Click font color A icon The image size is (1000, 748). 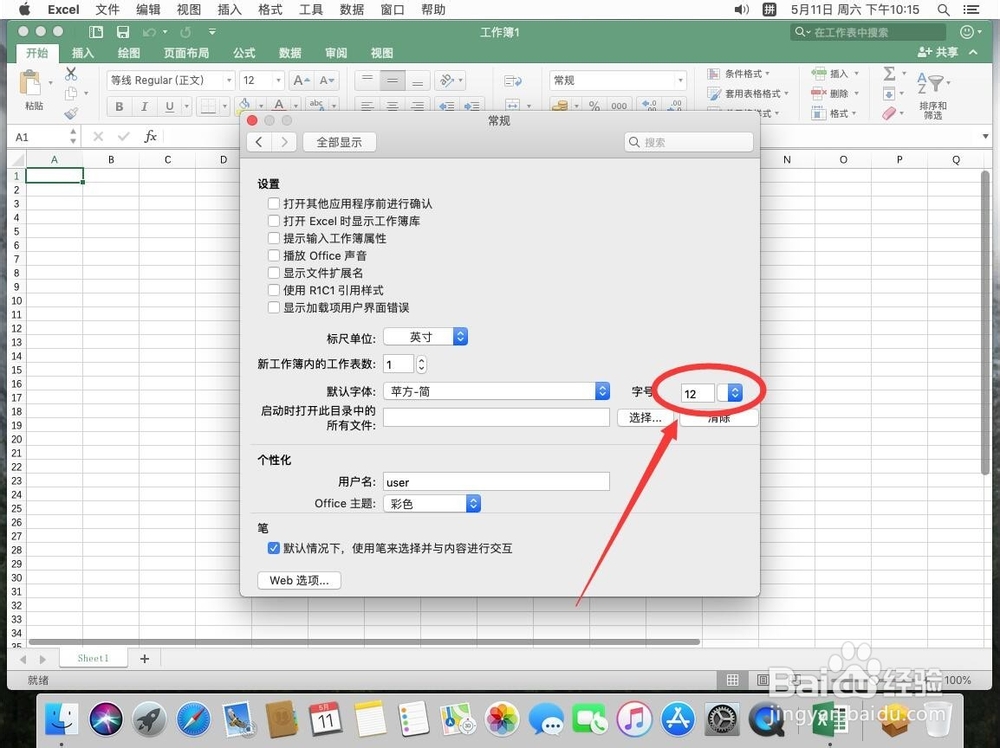279,105
